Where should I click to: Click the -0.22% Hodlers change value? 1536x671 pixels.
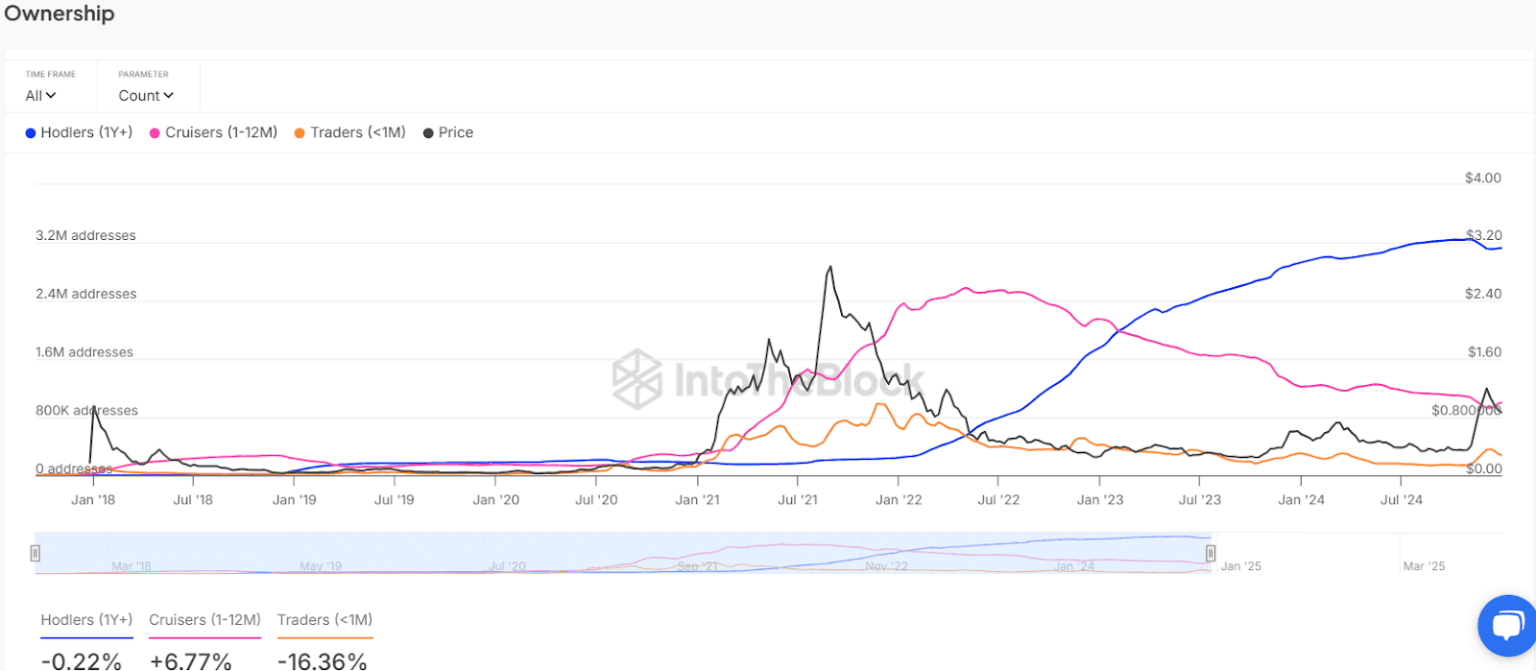point(82,660)
